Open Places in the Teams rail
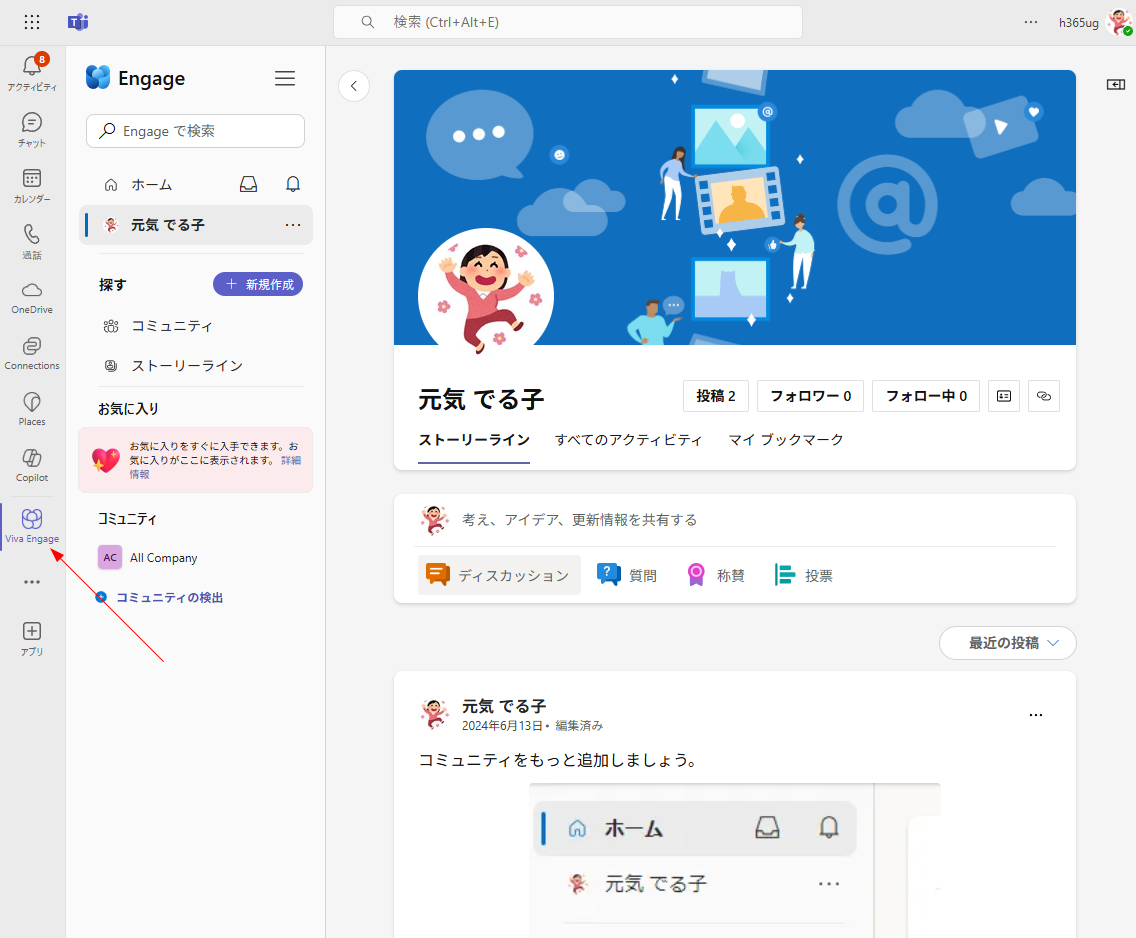Image resolution: width=1136 pixels, height=938 pixels. click(32, 409)
